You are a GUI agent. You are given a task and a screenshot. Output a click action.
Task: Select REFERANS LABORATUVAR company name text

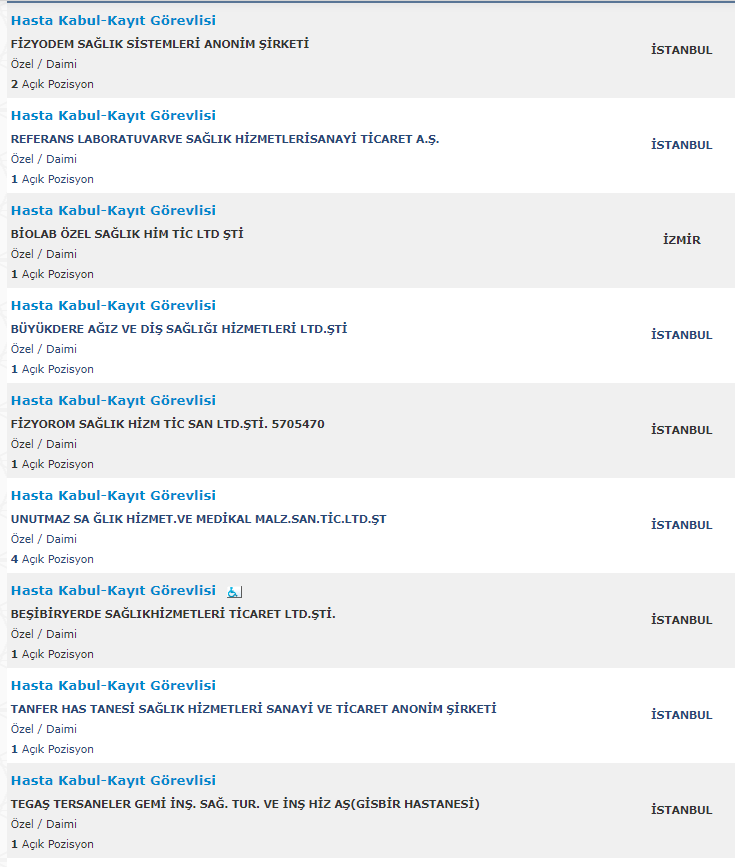pyautogui.click(x=225, y=139)
